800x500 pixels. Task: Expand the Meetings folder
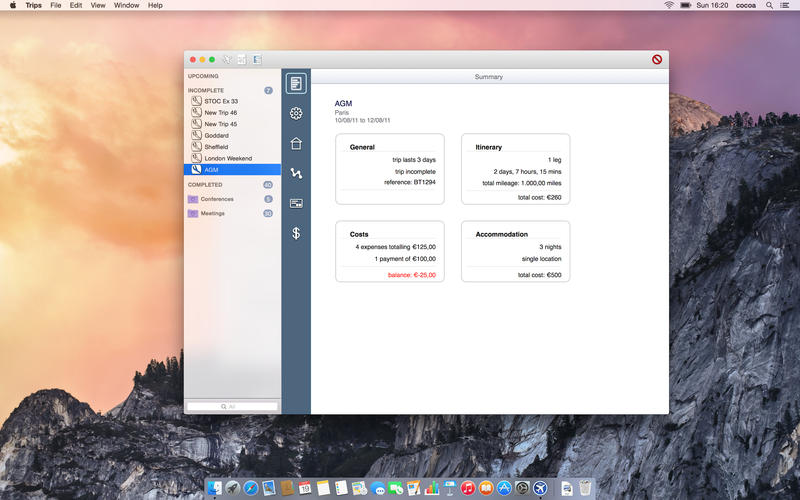[x=212, y=213]
